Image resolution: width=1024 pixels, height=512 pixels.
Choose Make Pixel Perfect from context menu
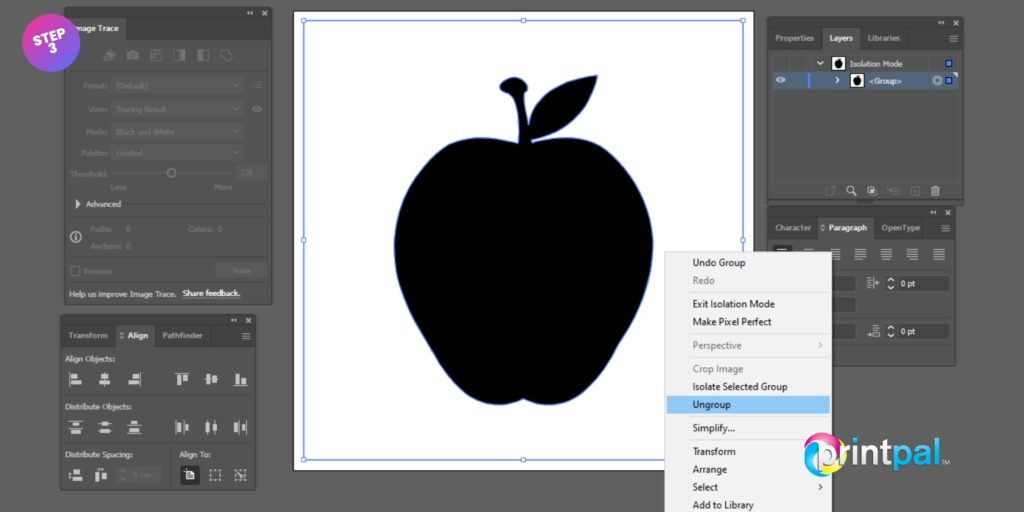748,322
